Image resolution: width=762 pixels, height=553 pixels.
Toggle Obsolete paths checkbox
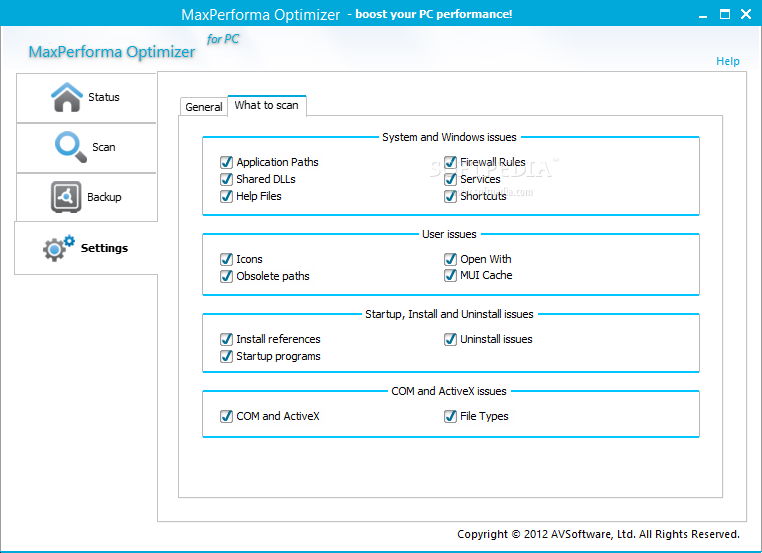click(226, 276)
